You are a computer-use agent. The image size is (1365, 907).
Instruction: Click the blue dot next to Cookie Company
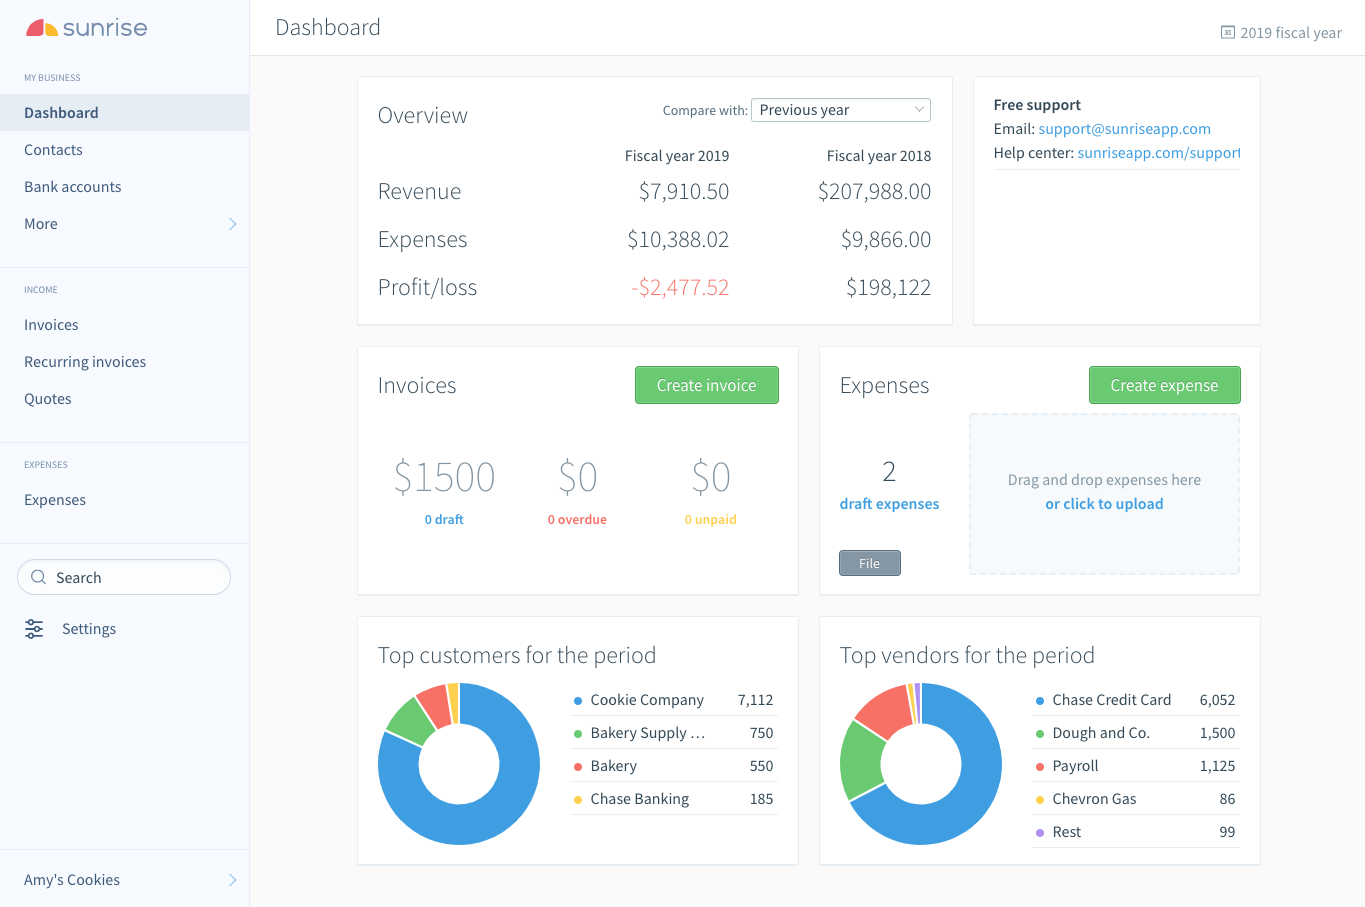578,701
